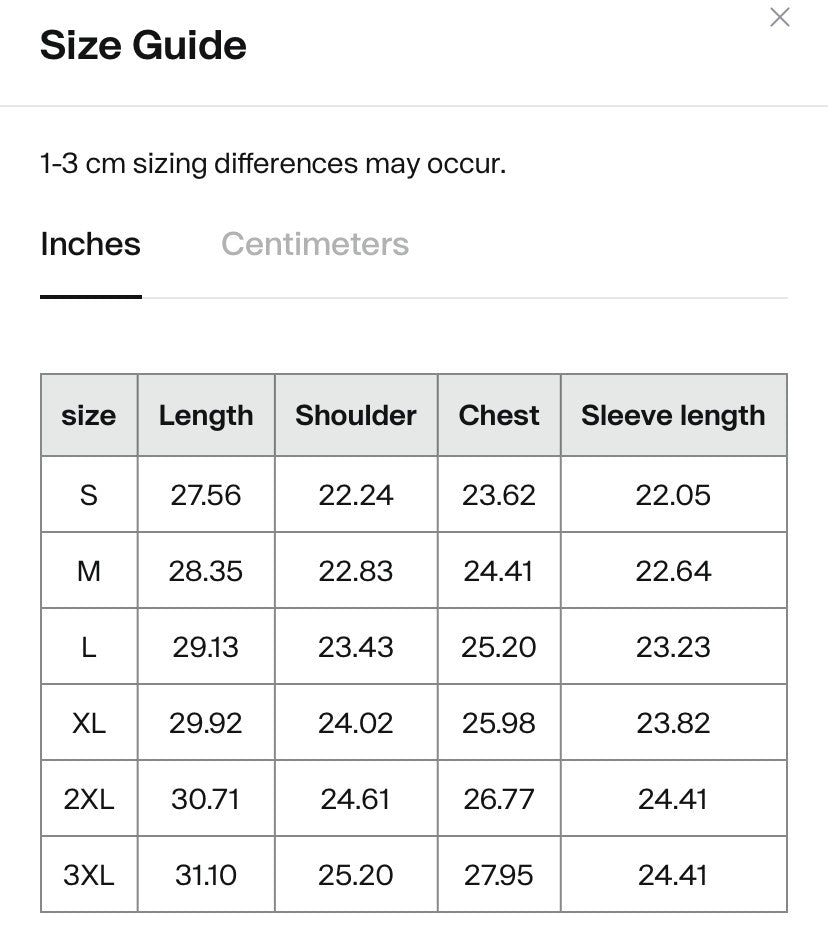Image resolution: width=828 pixels, height=951 pixels.
Task: Click the Chest column header
Action: tap(499, 416)
